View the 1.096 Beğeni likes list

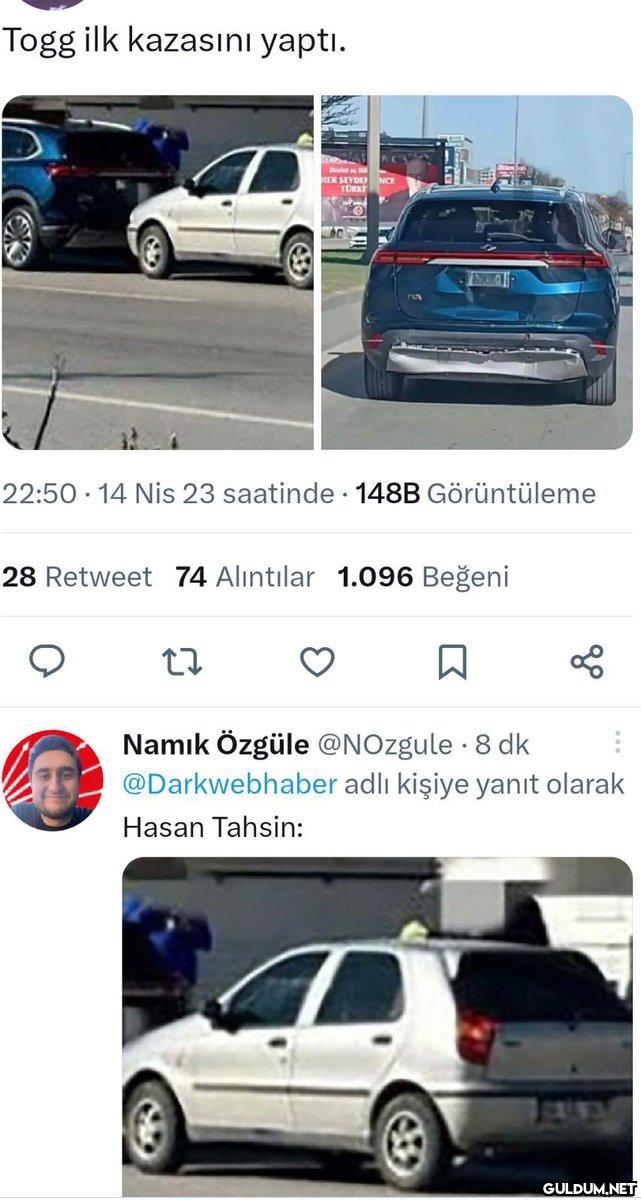[x=423, y=577]
